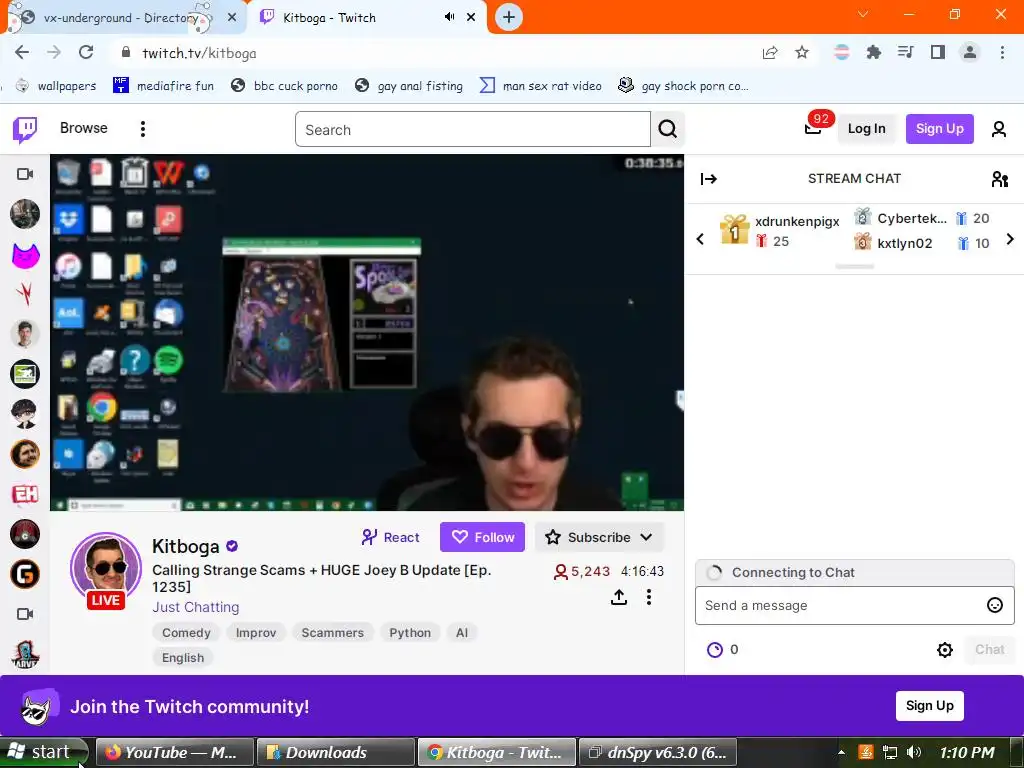The image size is (1024, 768).
Task: Reload the Twitch page
Action: pos(86,52)
